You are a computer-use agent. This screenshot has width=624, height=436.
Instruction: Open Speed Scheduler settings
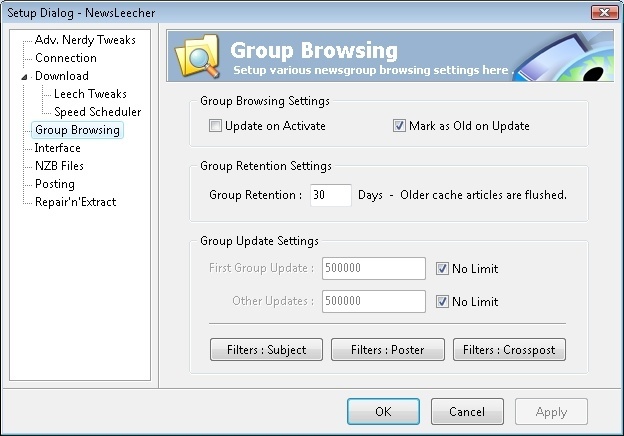(x=98, y=112)
